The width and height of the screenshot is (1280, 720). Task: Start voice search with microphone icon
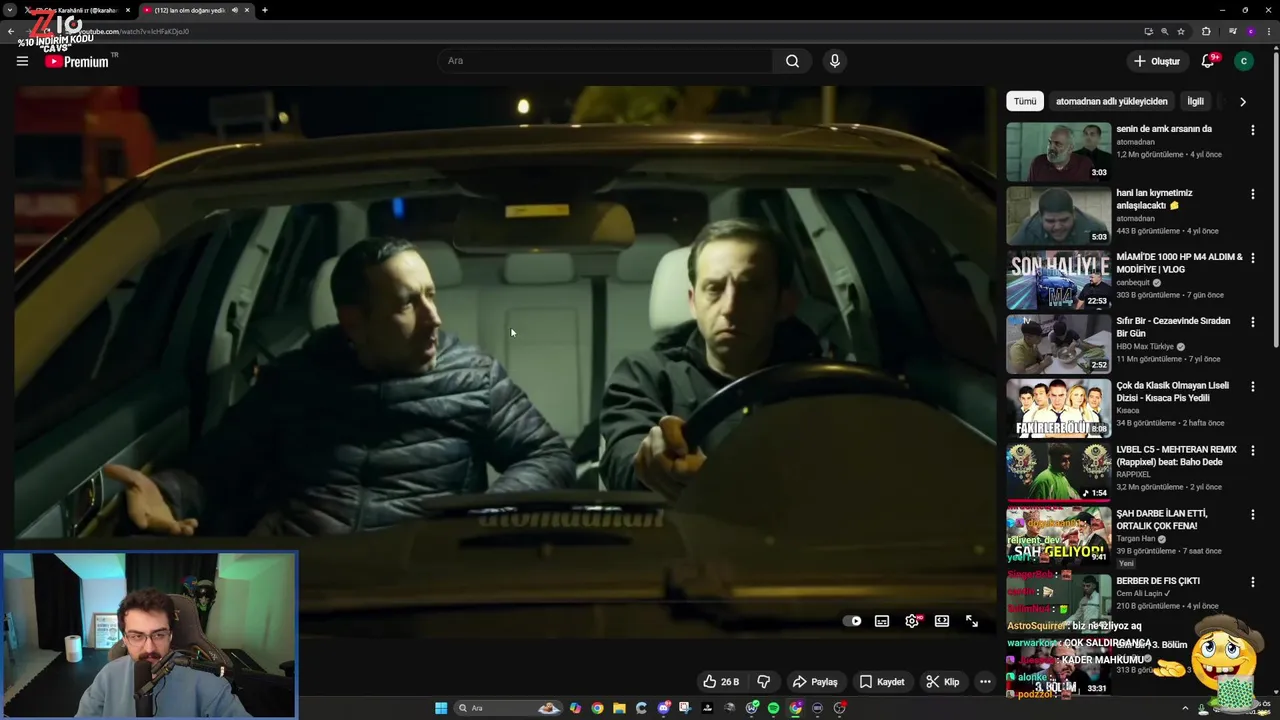click(835, 61)
